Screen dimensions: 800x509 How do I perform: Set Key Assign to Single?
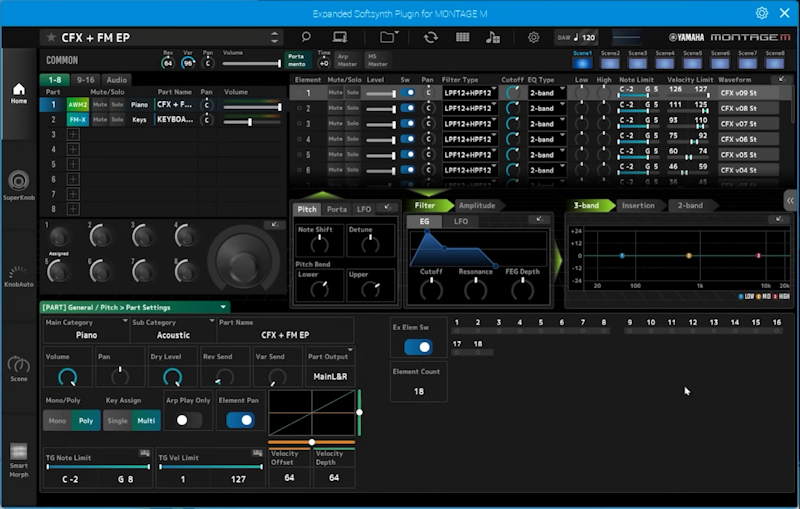click(117, 421)
